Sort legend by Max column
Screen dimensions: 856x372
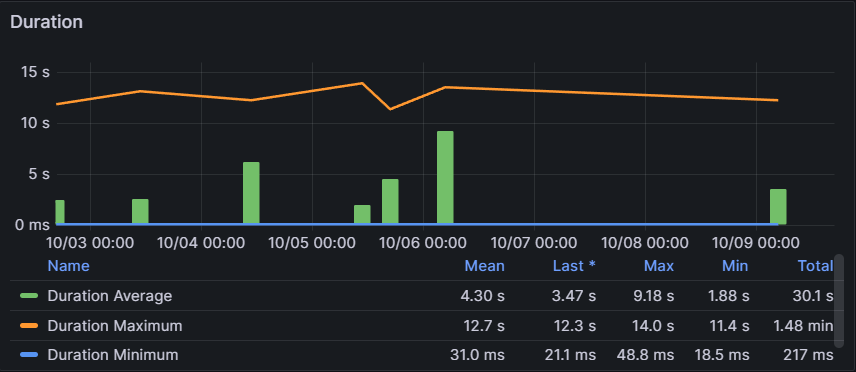(659, 266)
